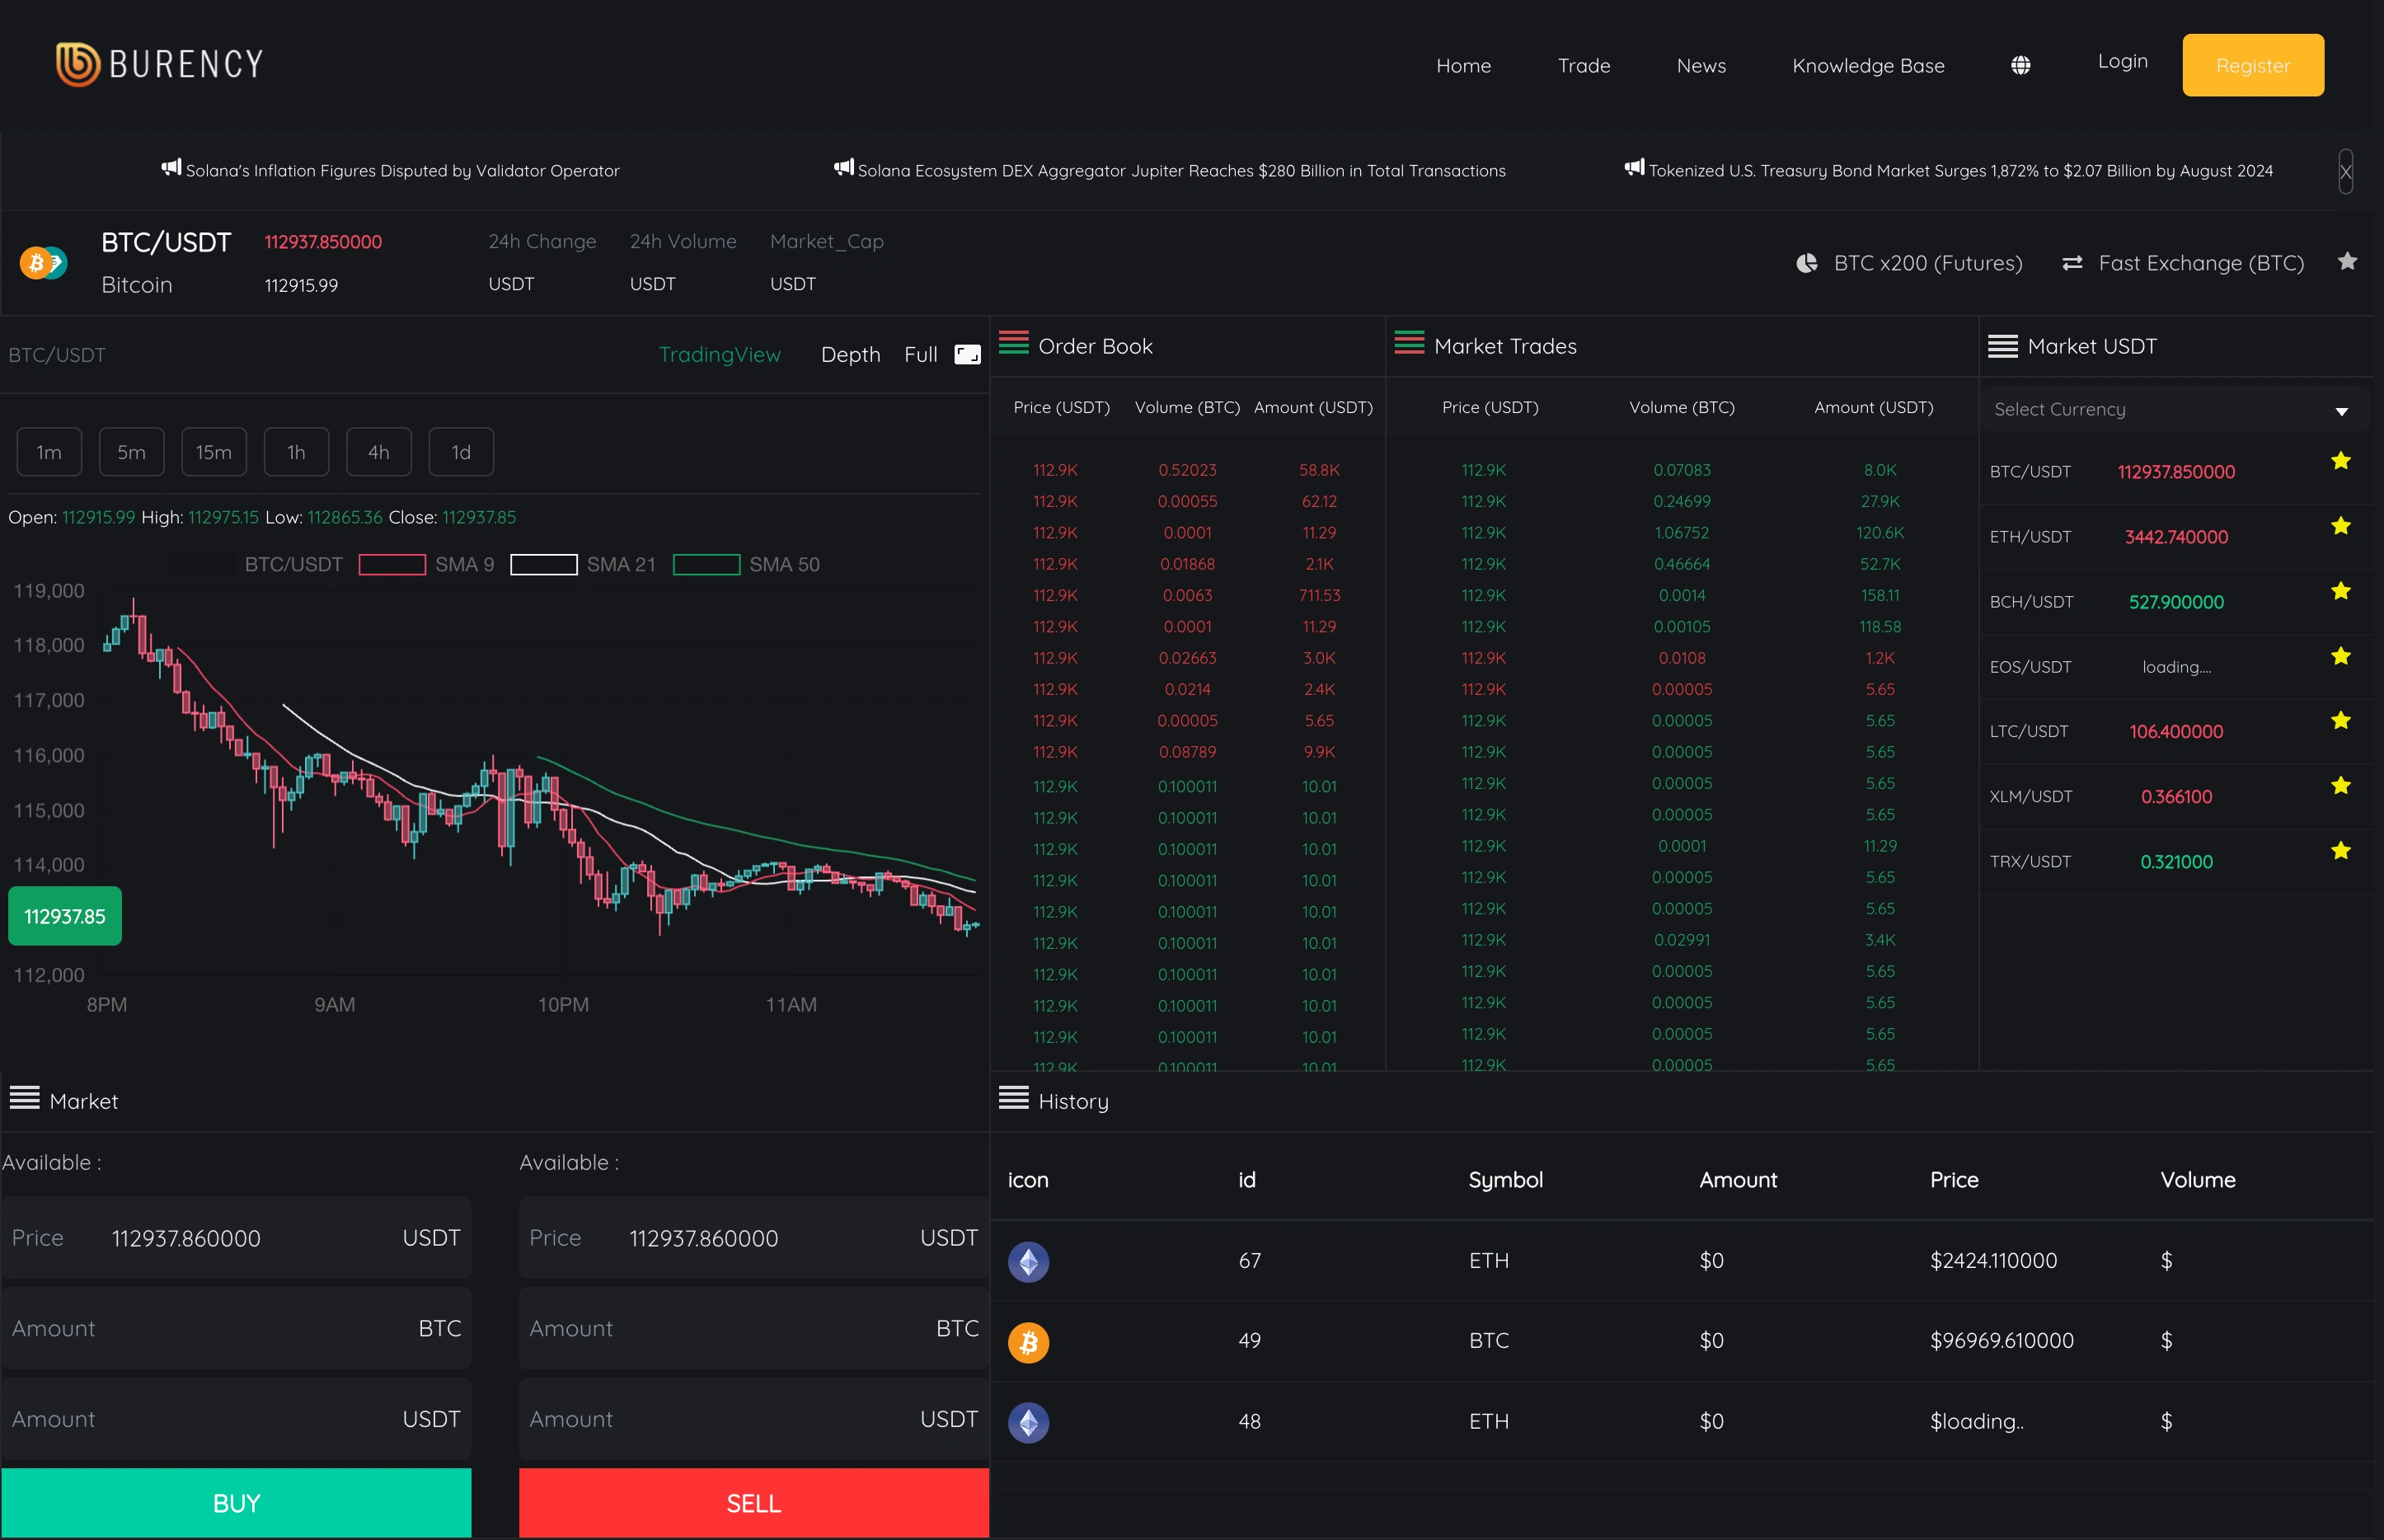The height and width of the screenshot is (1540, 2384).
Task: Click the Market Trades list icon
Action: [1408, 344]
